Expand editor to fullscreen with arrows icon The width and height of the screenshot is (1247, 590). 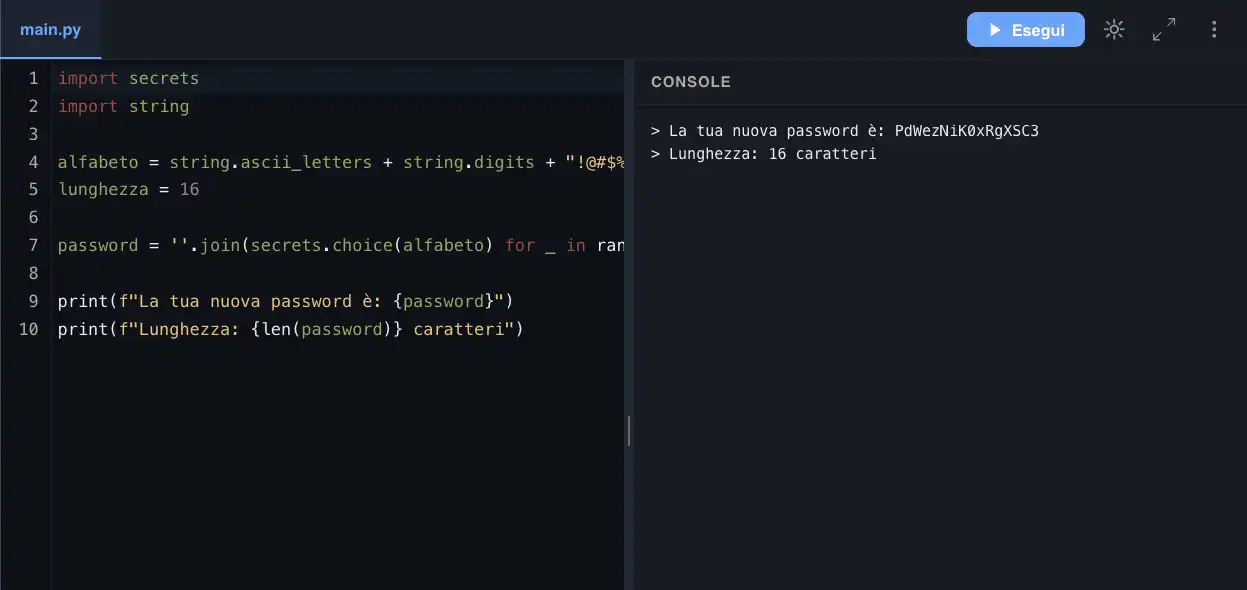[x=1164, y=30]
